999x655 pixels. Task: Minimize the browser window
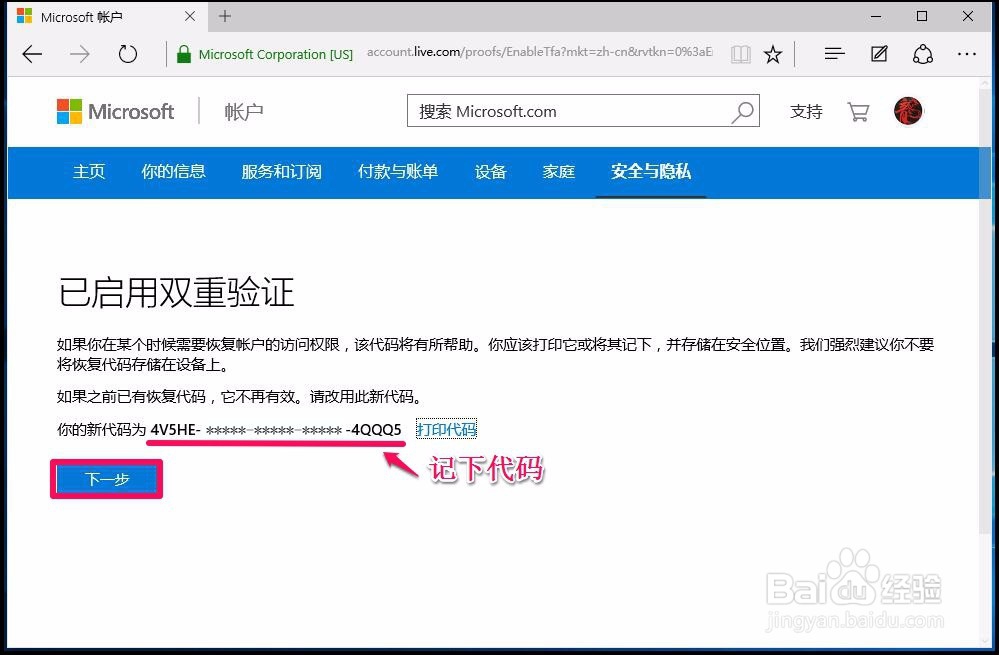876,17
